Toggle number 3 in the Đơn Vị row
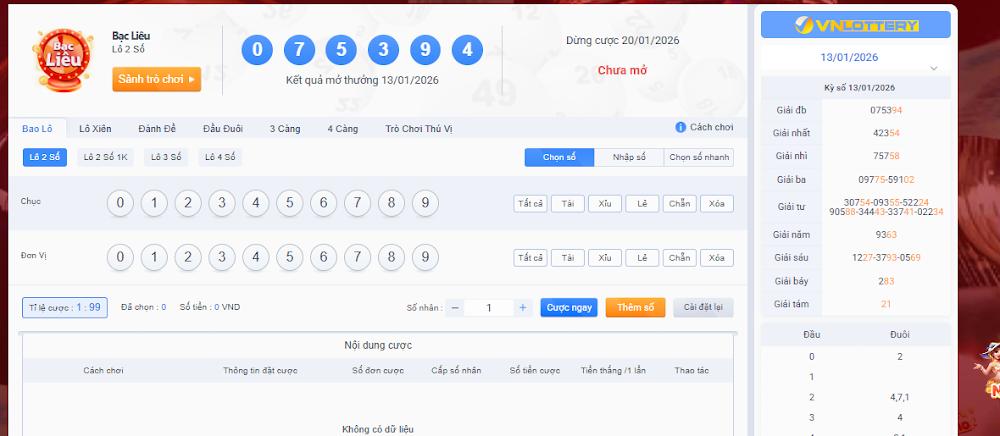1000x436 pixels. click(222, 258)
